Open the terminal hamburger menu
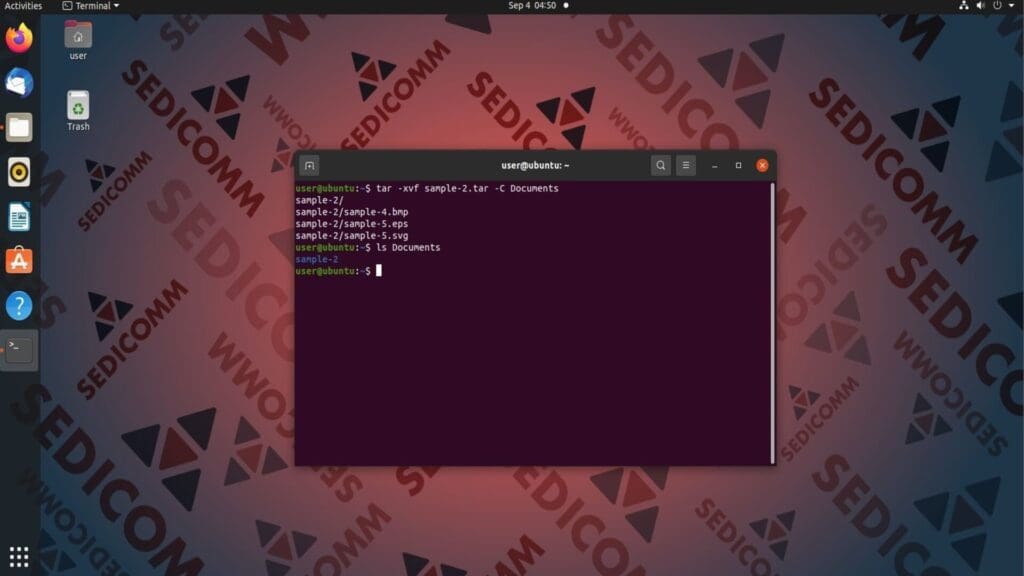 pos(686,165)
